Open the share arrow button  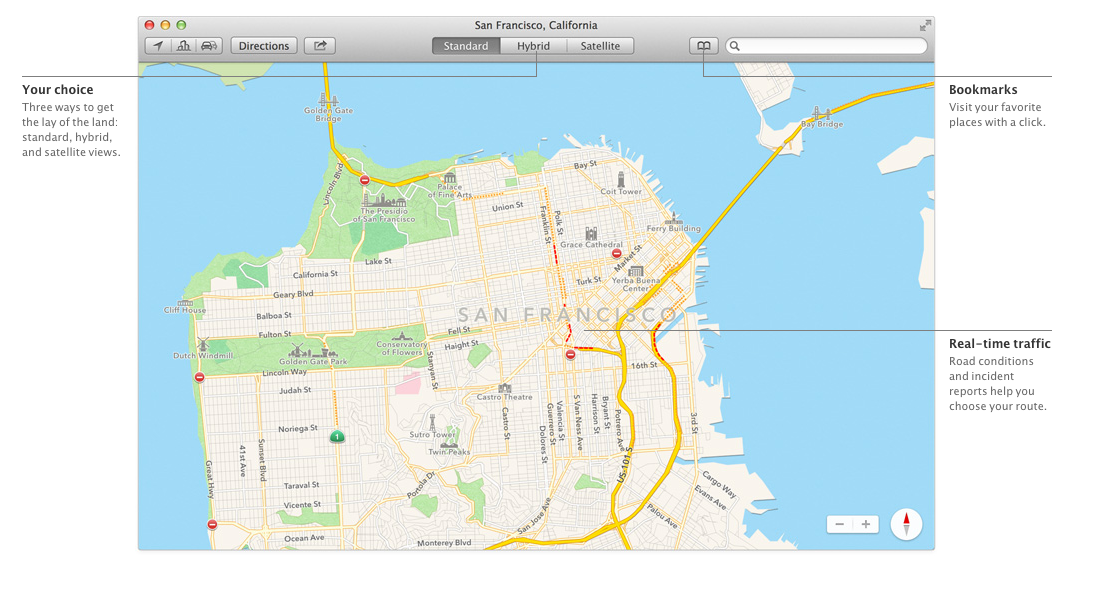pos(320,46)
